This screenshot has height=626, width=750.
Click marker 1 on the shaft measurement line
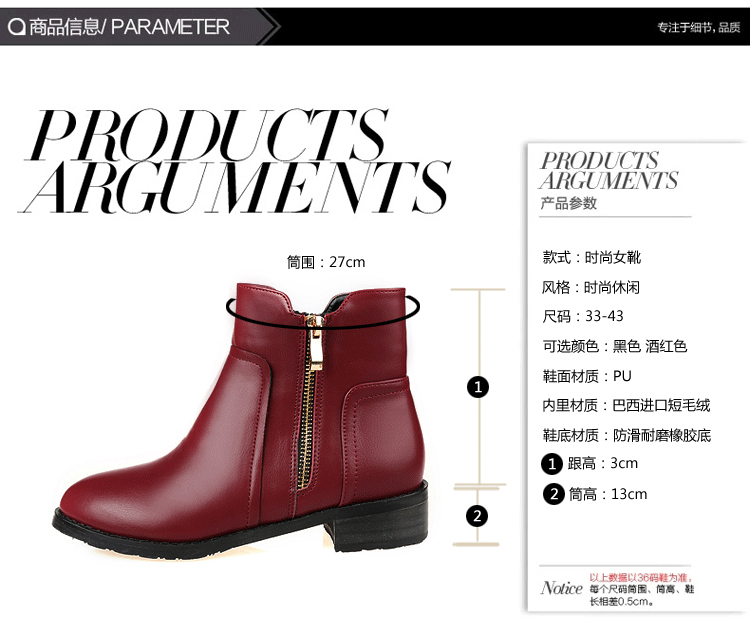478,387
